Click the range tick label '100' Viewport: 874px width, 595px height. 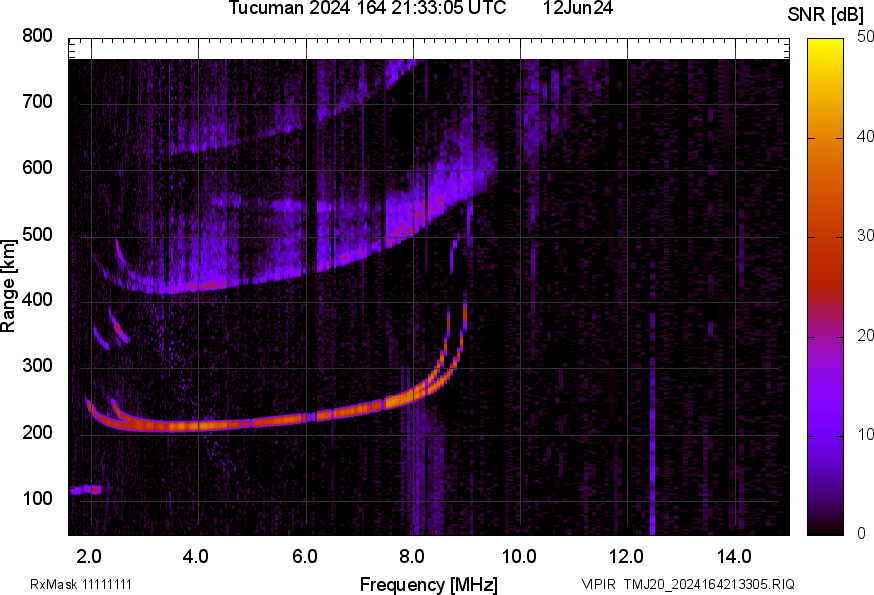[x=37, y=499]
